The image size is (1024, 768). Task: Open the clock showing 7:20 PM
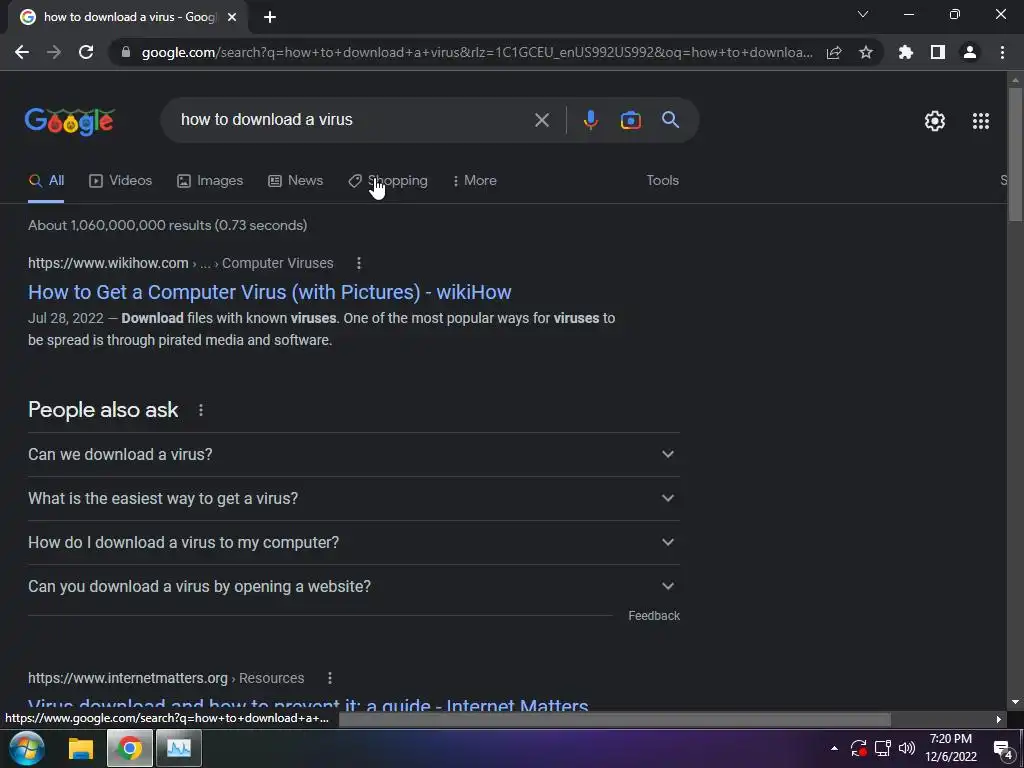[x=951, y=748]
